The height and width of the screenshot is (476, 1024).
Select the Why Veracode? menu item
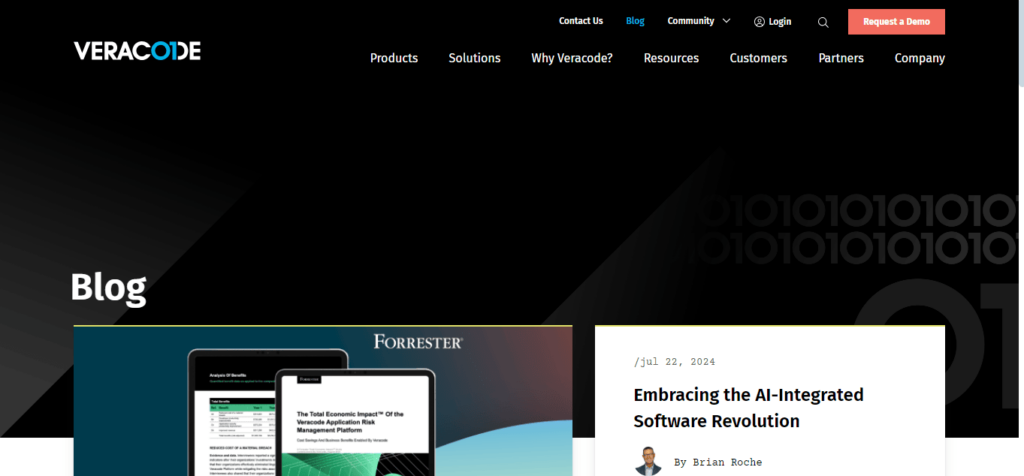click(x=572, y=58)
